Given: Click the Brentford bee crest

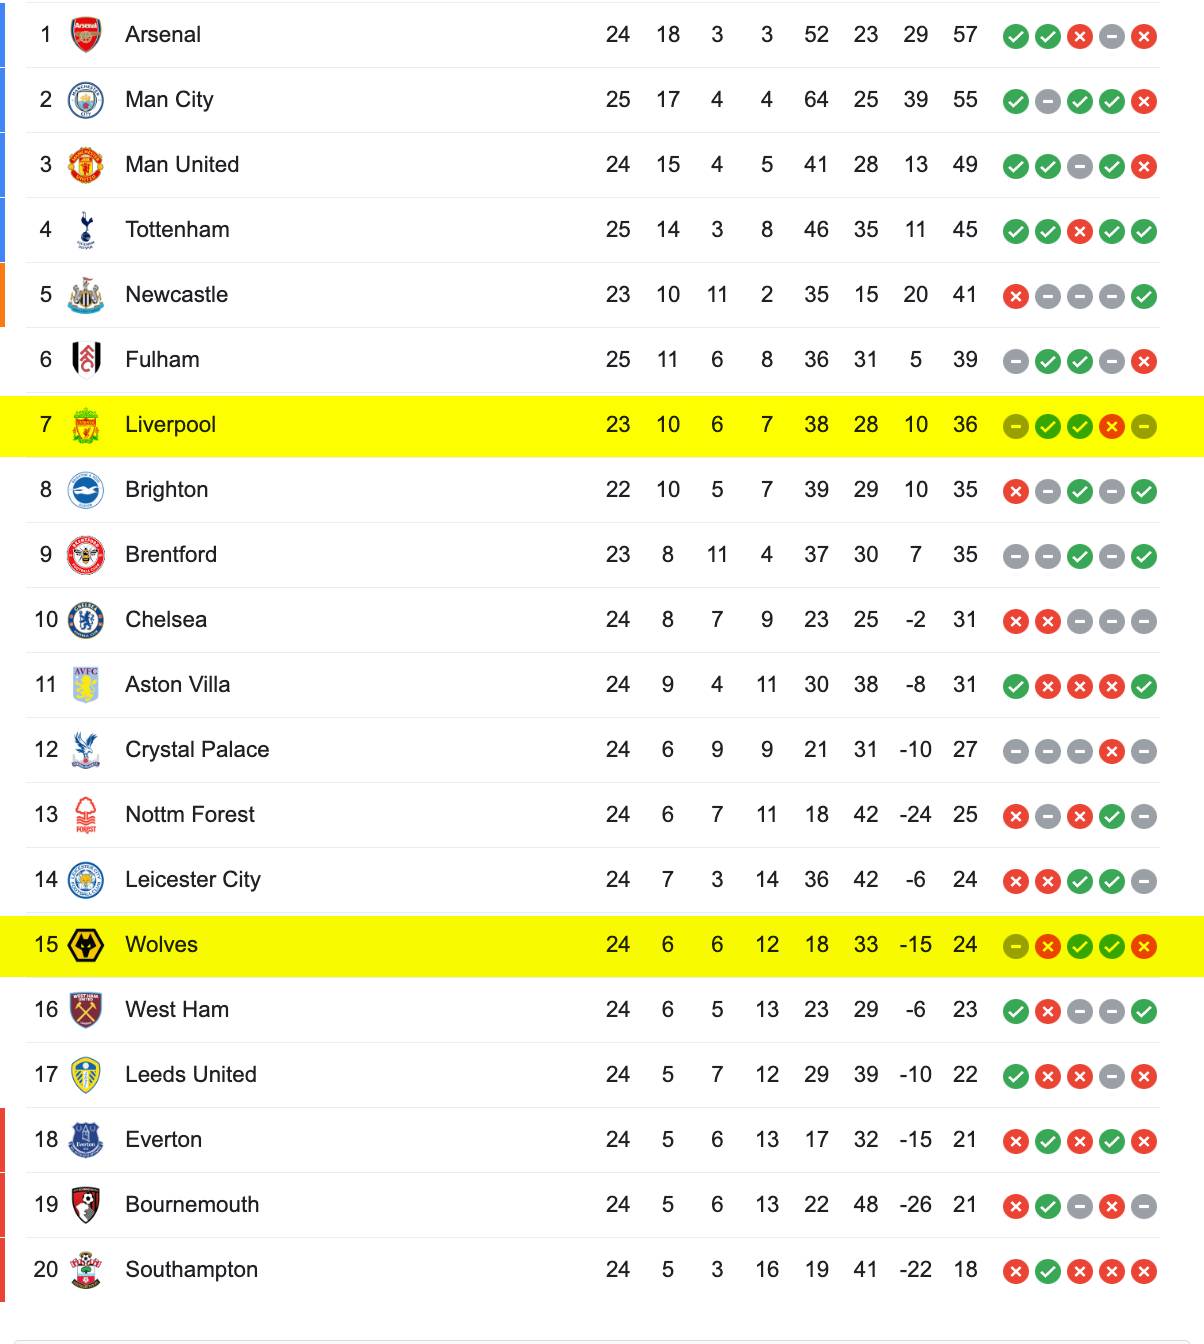Looking at the screenshot, I should click(86, 555).
